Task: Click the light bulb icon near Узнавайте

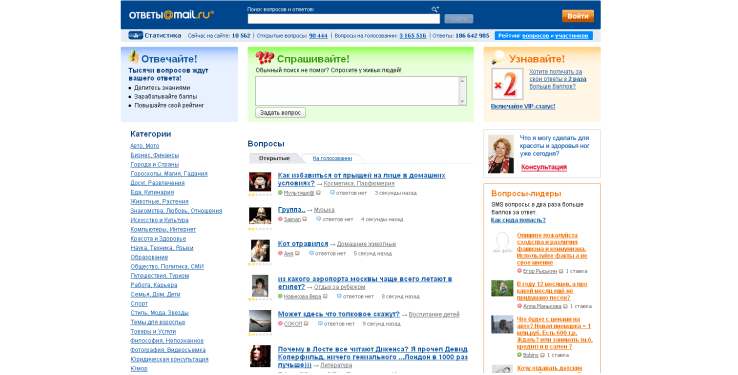Action: pos(497,57)
